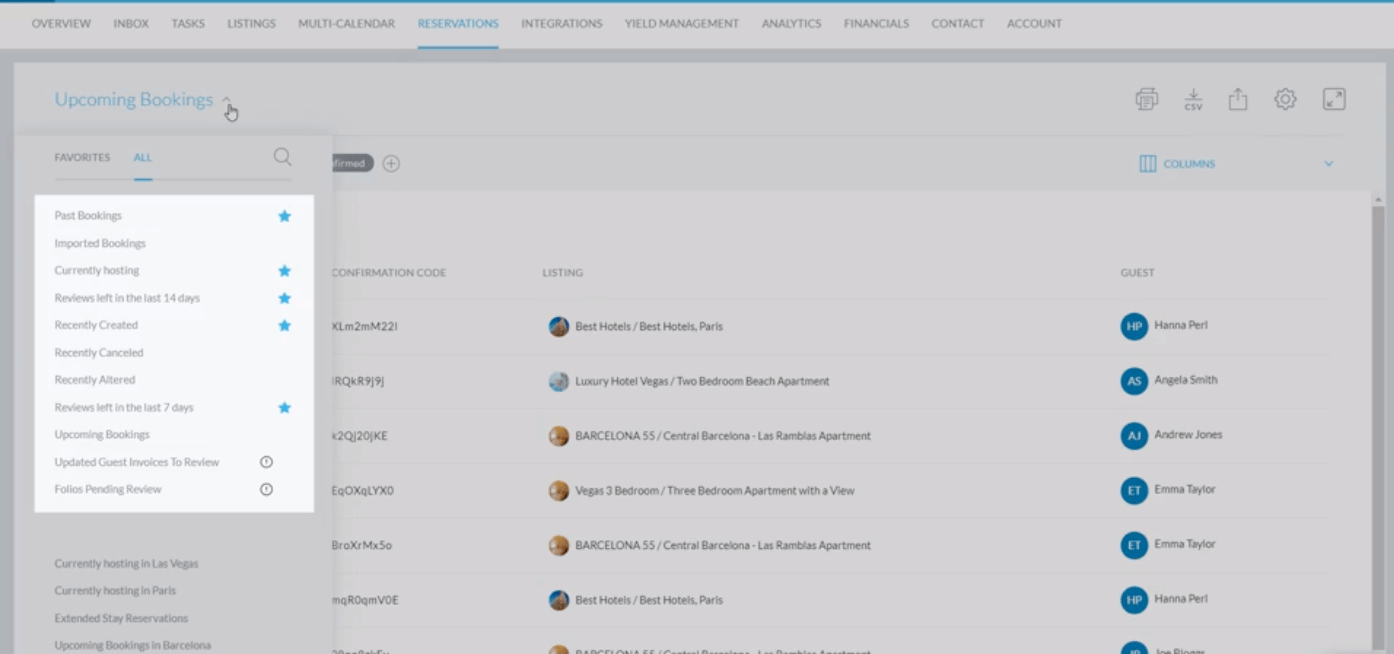Click the share/export icon
Viewport: 1394px width, 654px height.
click(1238, 99)
